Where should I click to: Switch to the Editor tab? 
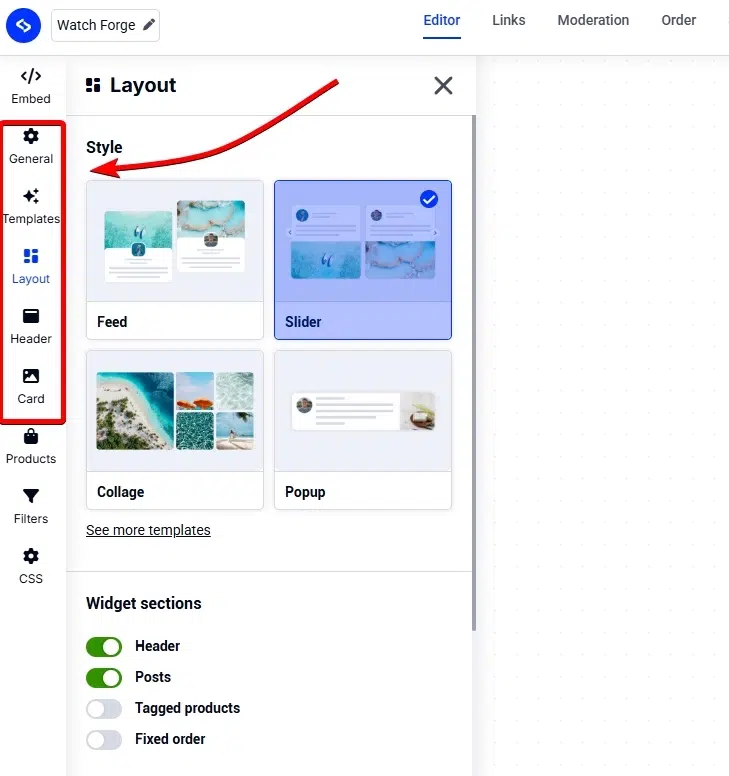pos(441,20)
